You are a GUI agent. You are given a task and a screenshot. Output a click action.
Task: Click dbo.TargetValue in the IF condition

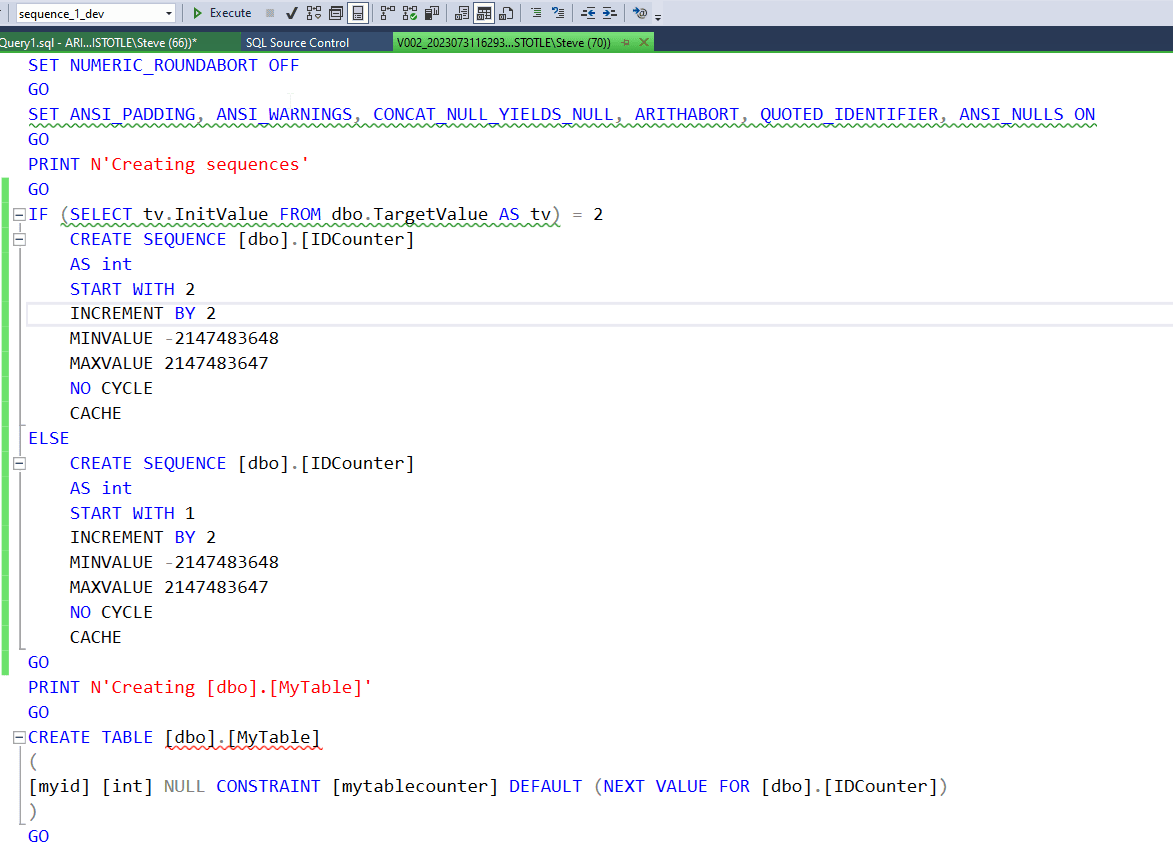(409, 215)
